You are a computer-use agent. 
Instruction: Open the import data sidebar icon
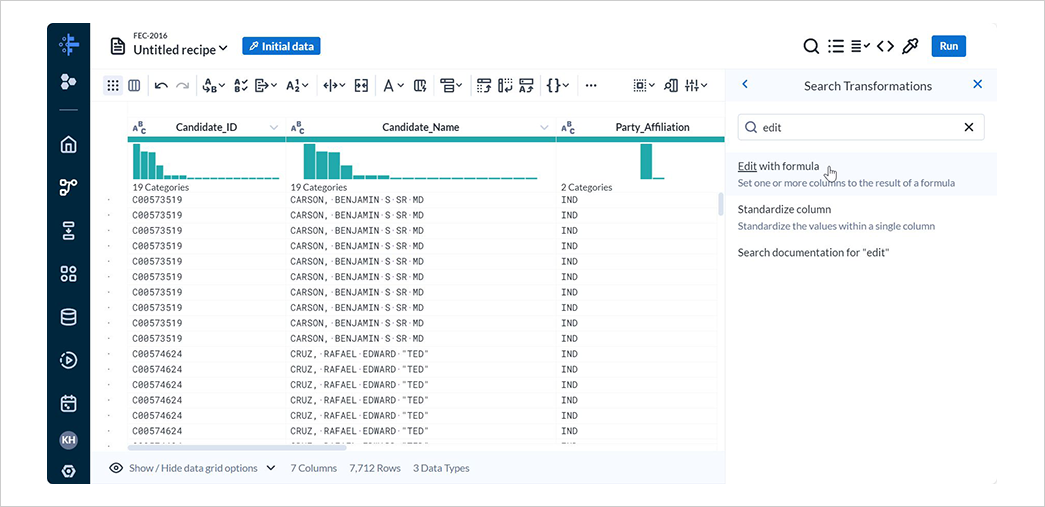click(x=68, y=231)
